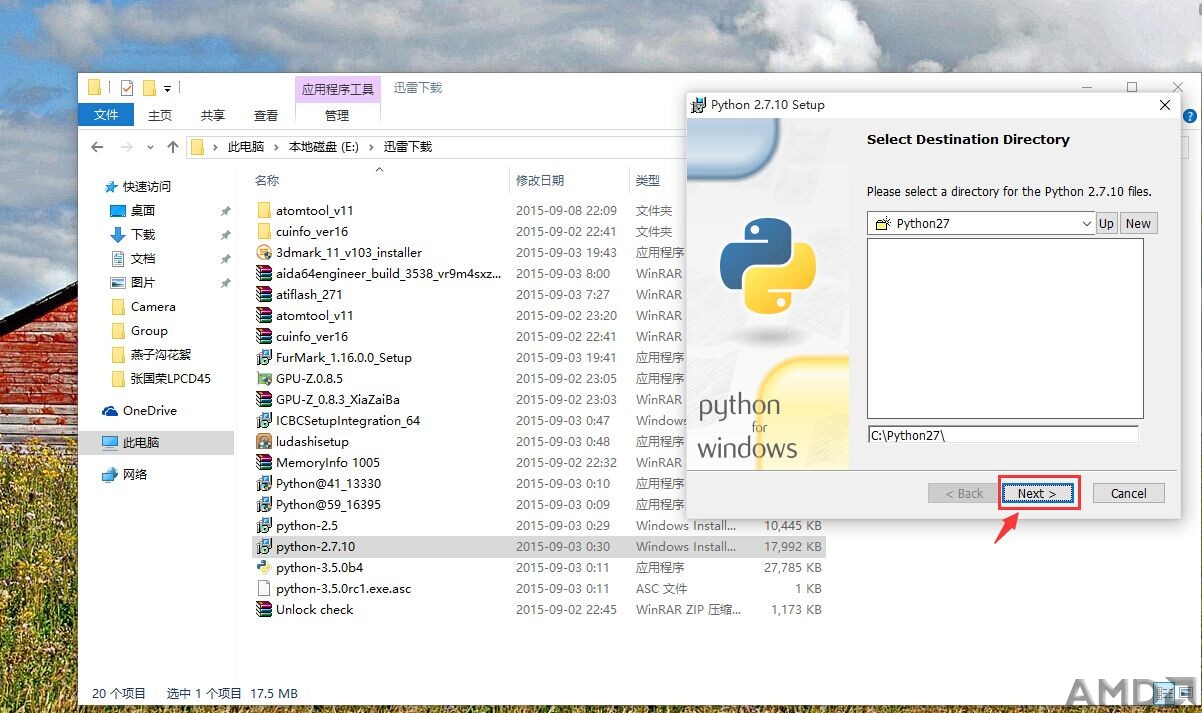Select the 3dmark_11_v103_installer file icon

click(x=264, y=253)
